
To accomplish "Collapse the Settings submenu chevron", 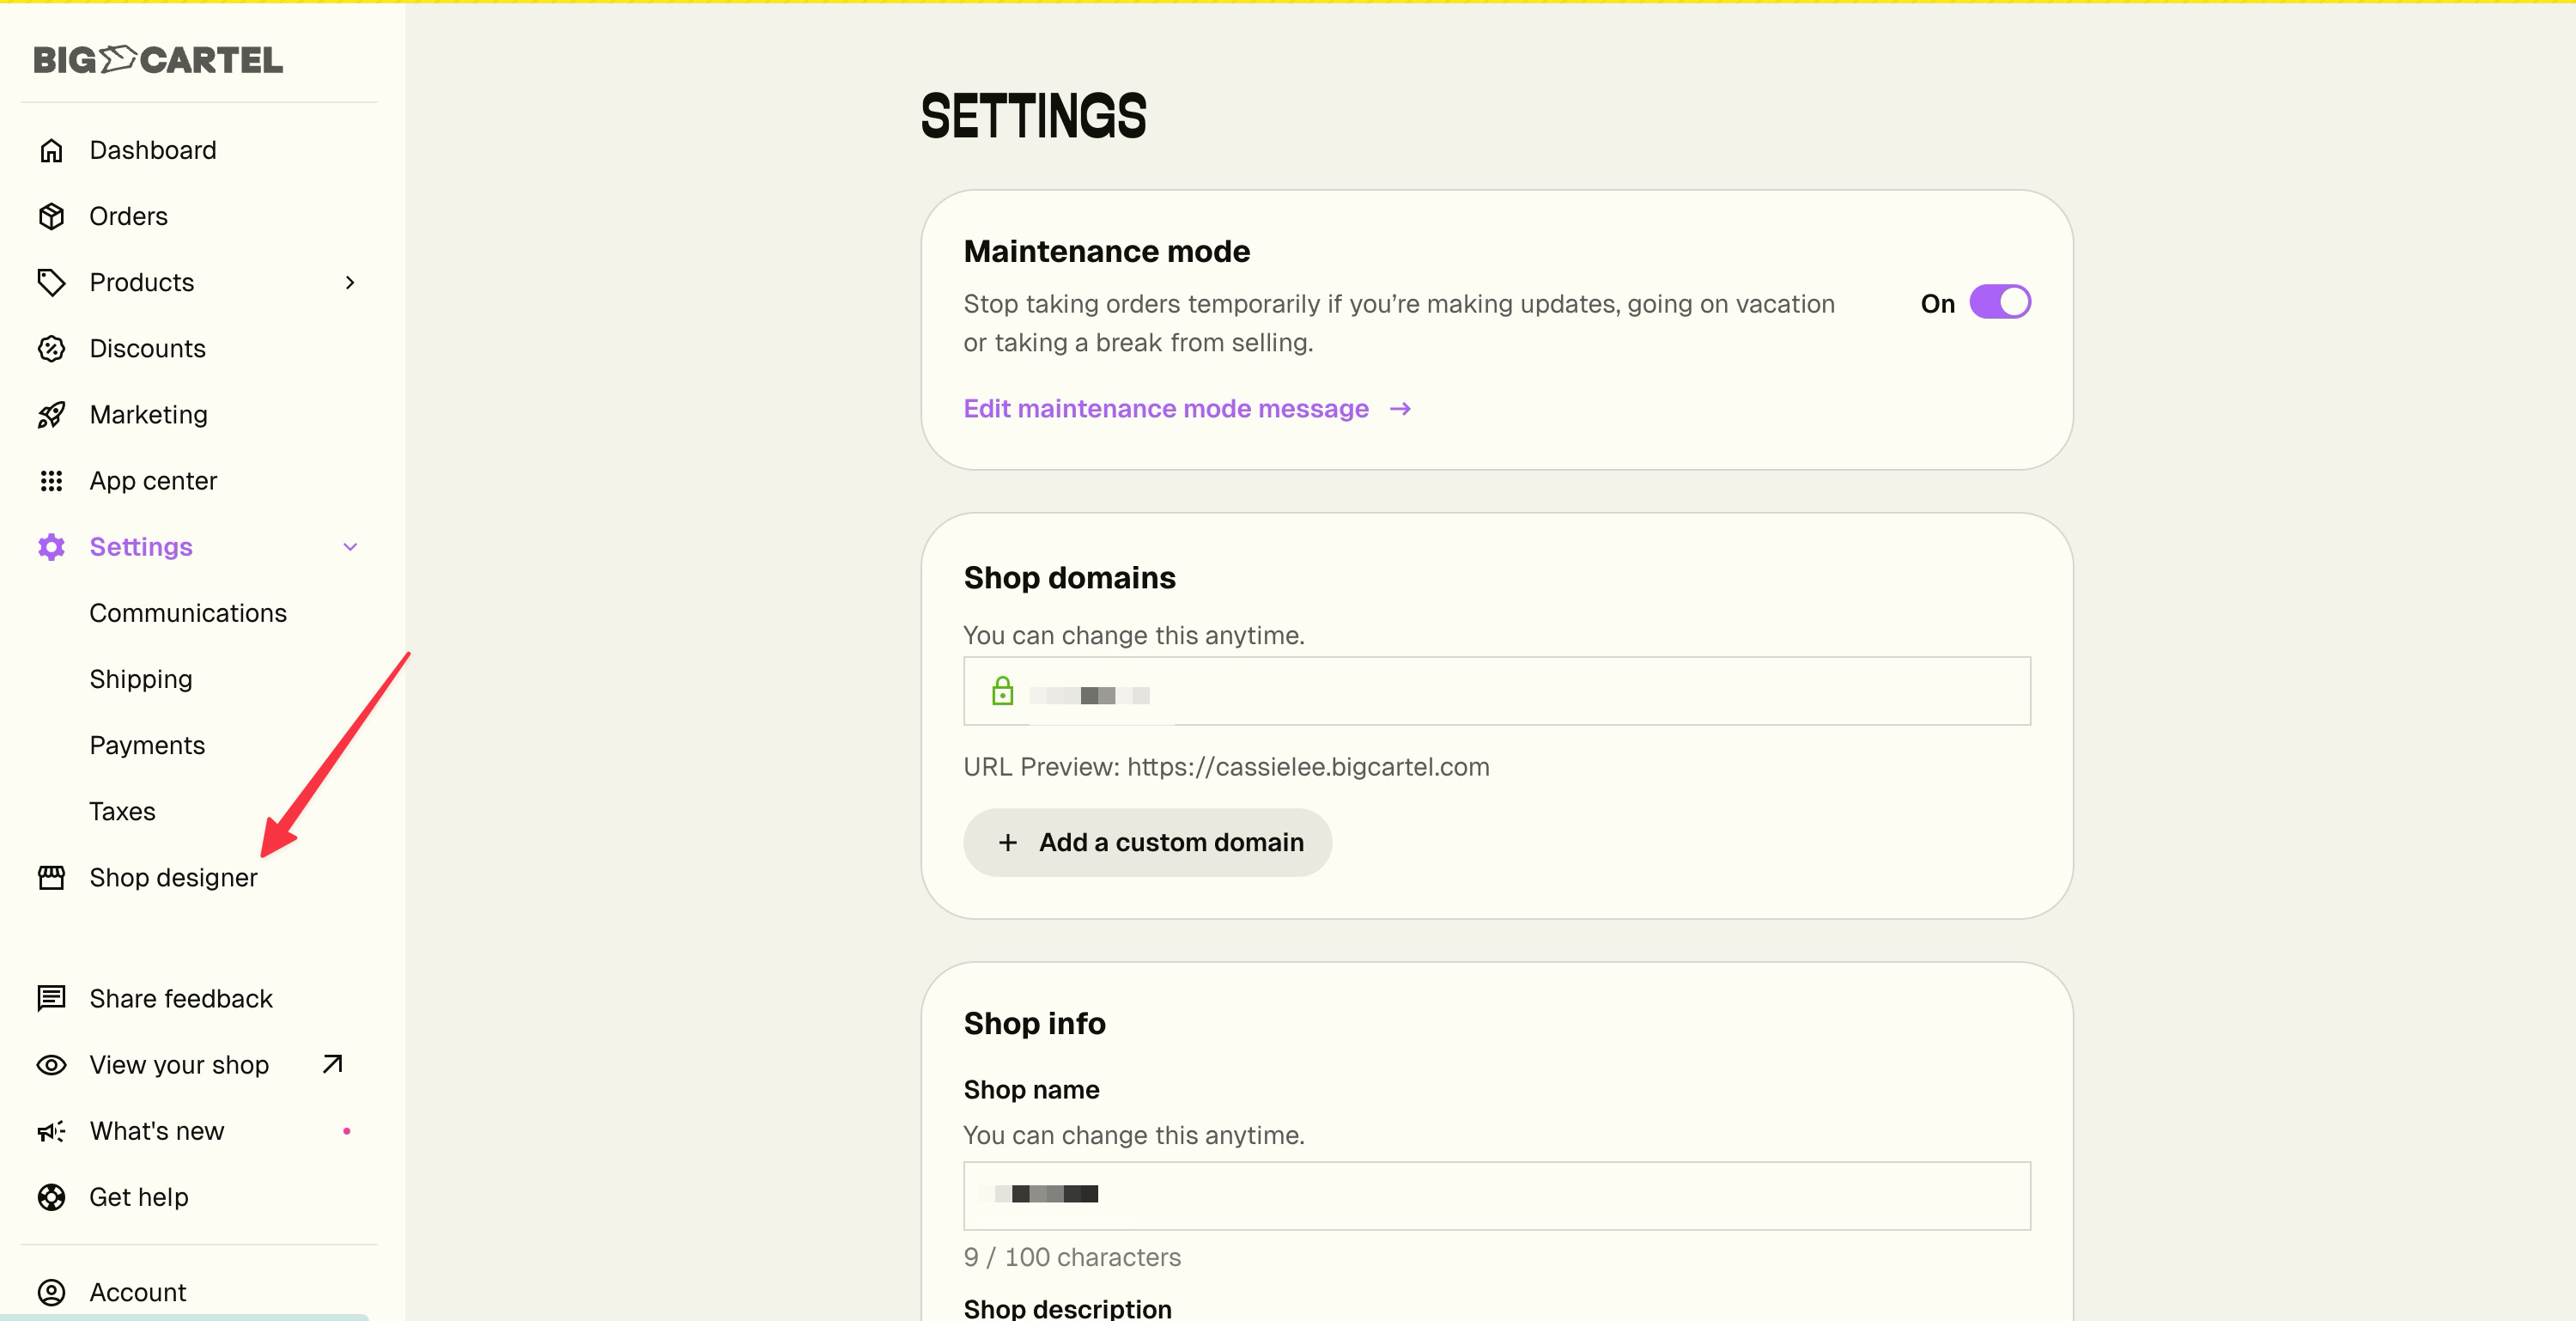I will pos(350,547).
